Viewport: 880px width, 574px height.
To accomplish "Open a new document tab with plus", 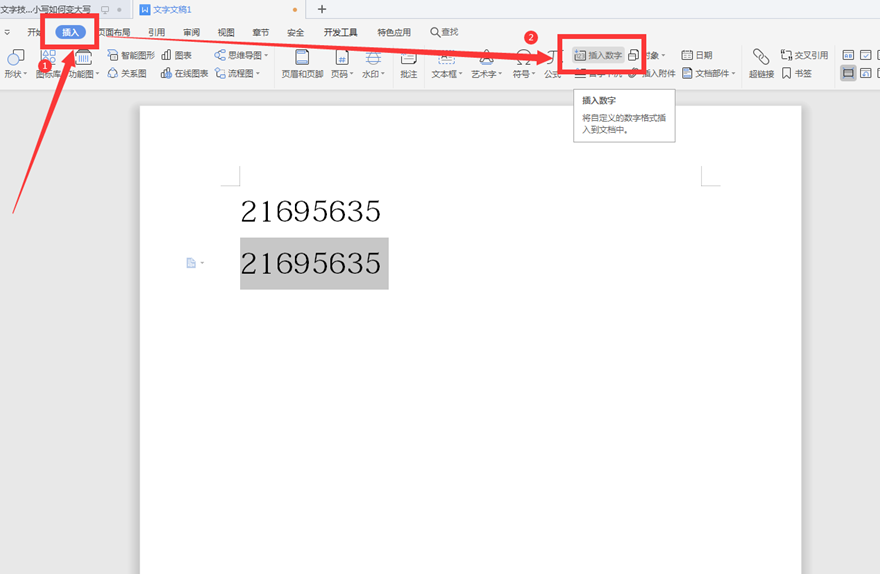I will click(322, 9).
